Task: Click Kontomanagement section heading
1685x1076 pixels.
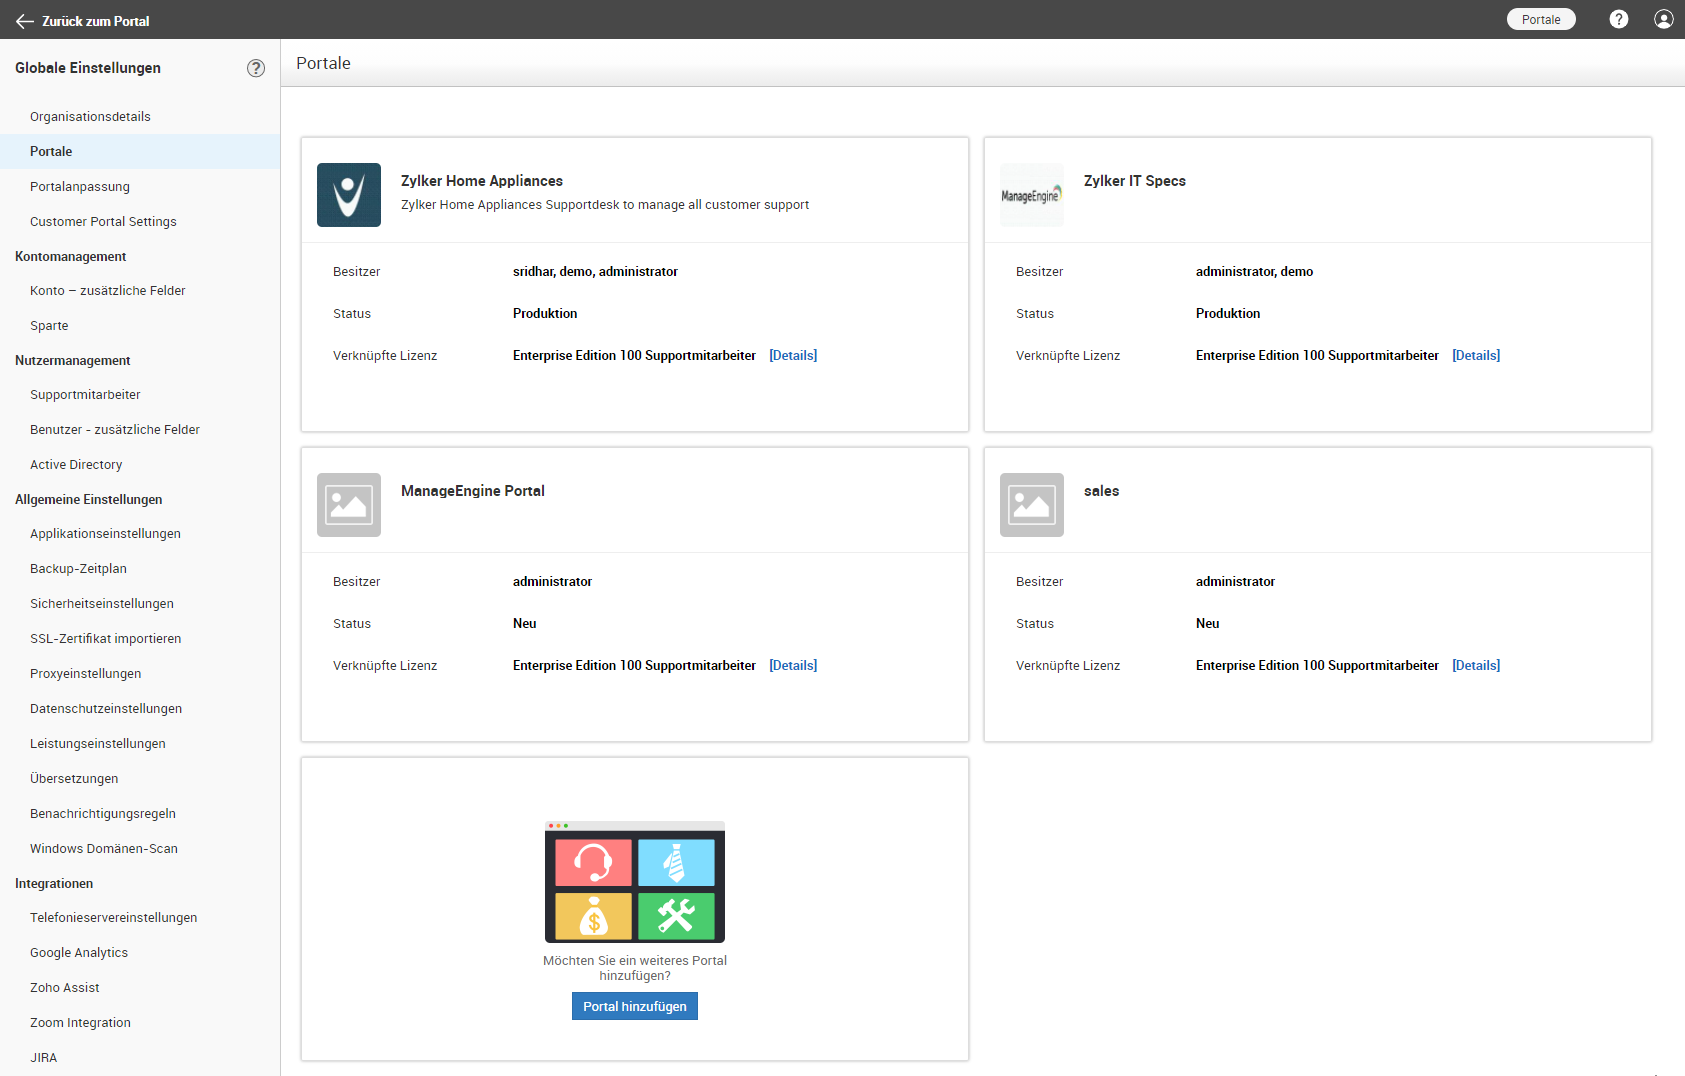Action: coord(71,257)
